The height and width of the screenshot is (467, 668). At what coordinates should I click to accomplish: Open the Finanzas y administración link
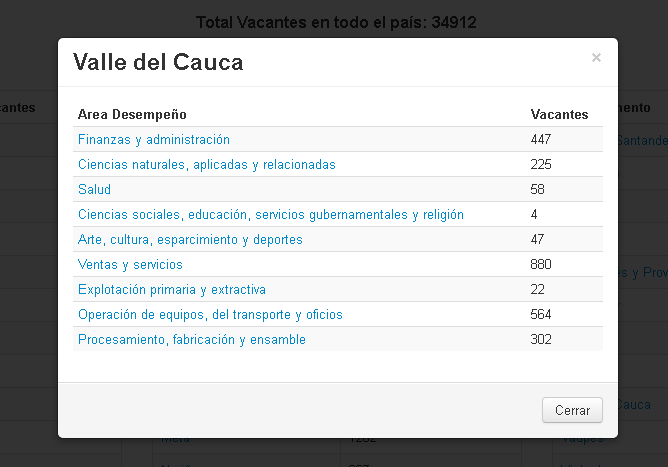[154, 140]
